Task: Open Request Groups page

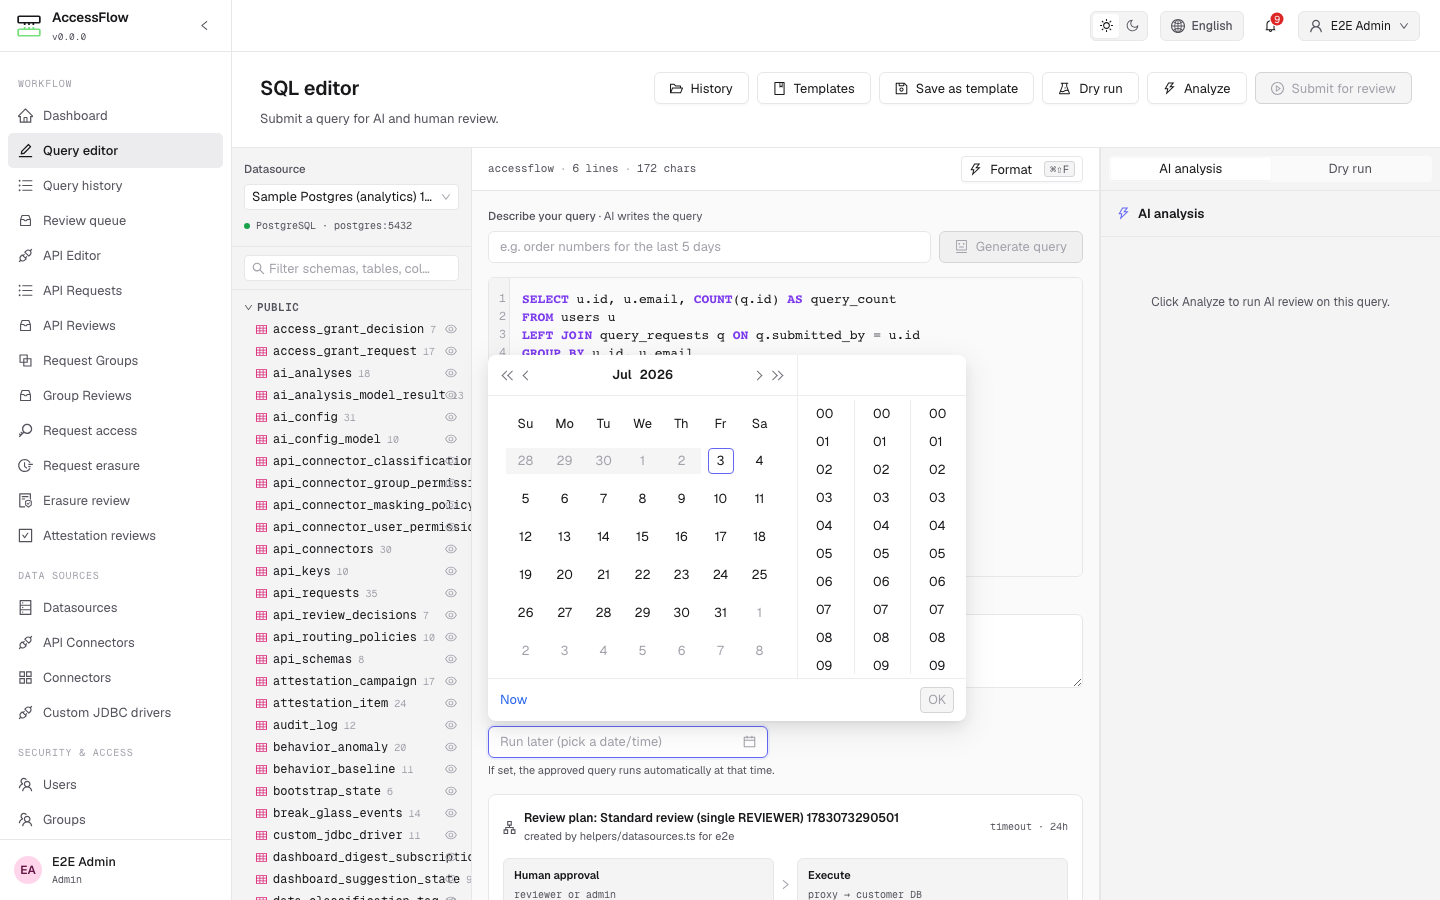Action: tap(115, 360)
